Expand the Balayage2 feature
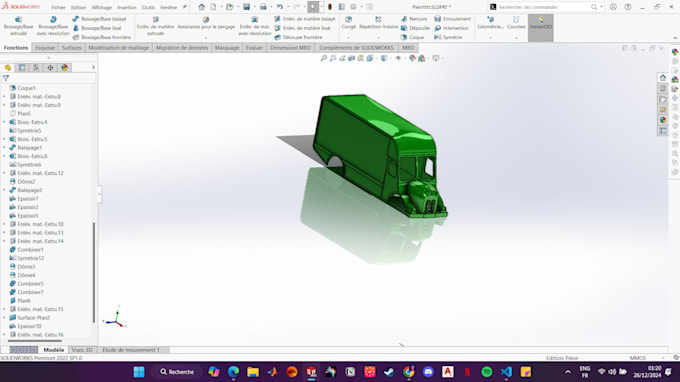Screen dimensions: 680x382 click(x=4, y=190)
